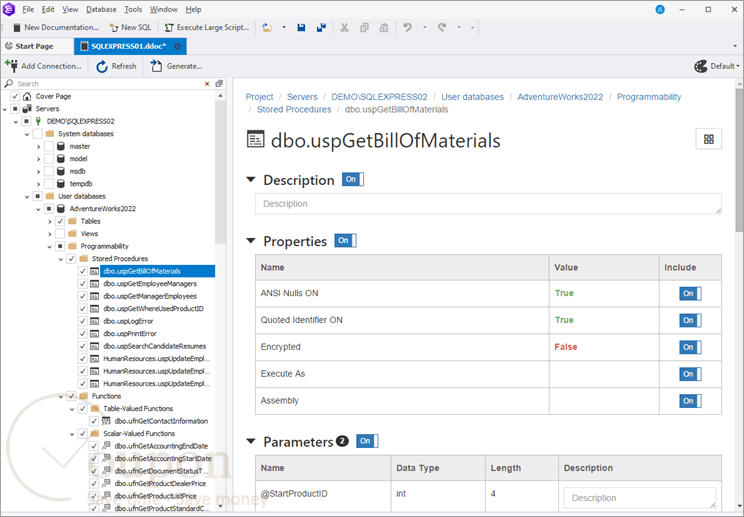This screenshot has height=517, width=744.
Task: Click the main content vertical scrollbar
Action: point(739,159)
